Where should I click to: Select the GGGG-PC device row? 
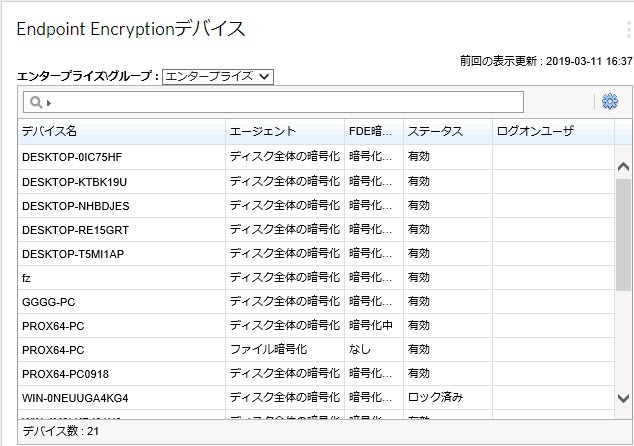(49, 301)
